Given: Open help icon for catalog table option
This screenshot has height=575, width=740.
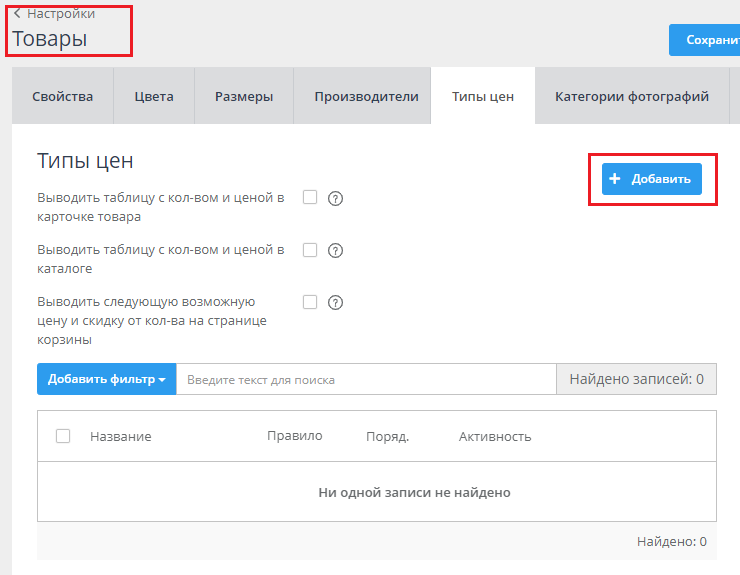Looking at the screenshot, I should click(x=336, y=250).
